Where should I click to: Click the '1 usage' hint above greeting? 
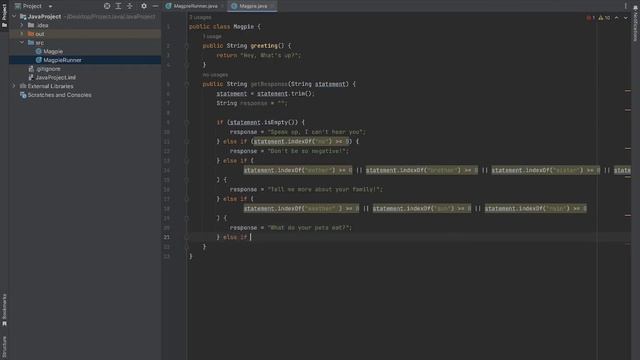click(x=212, y=36)
